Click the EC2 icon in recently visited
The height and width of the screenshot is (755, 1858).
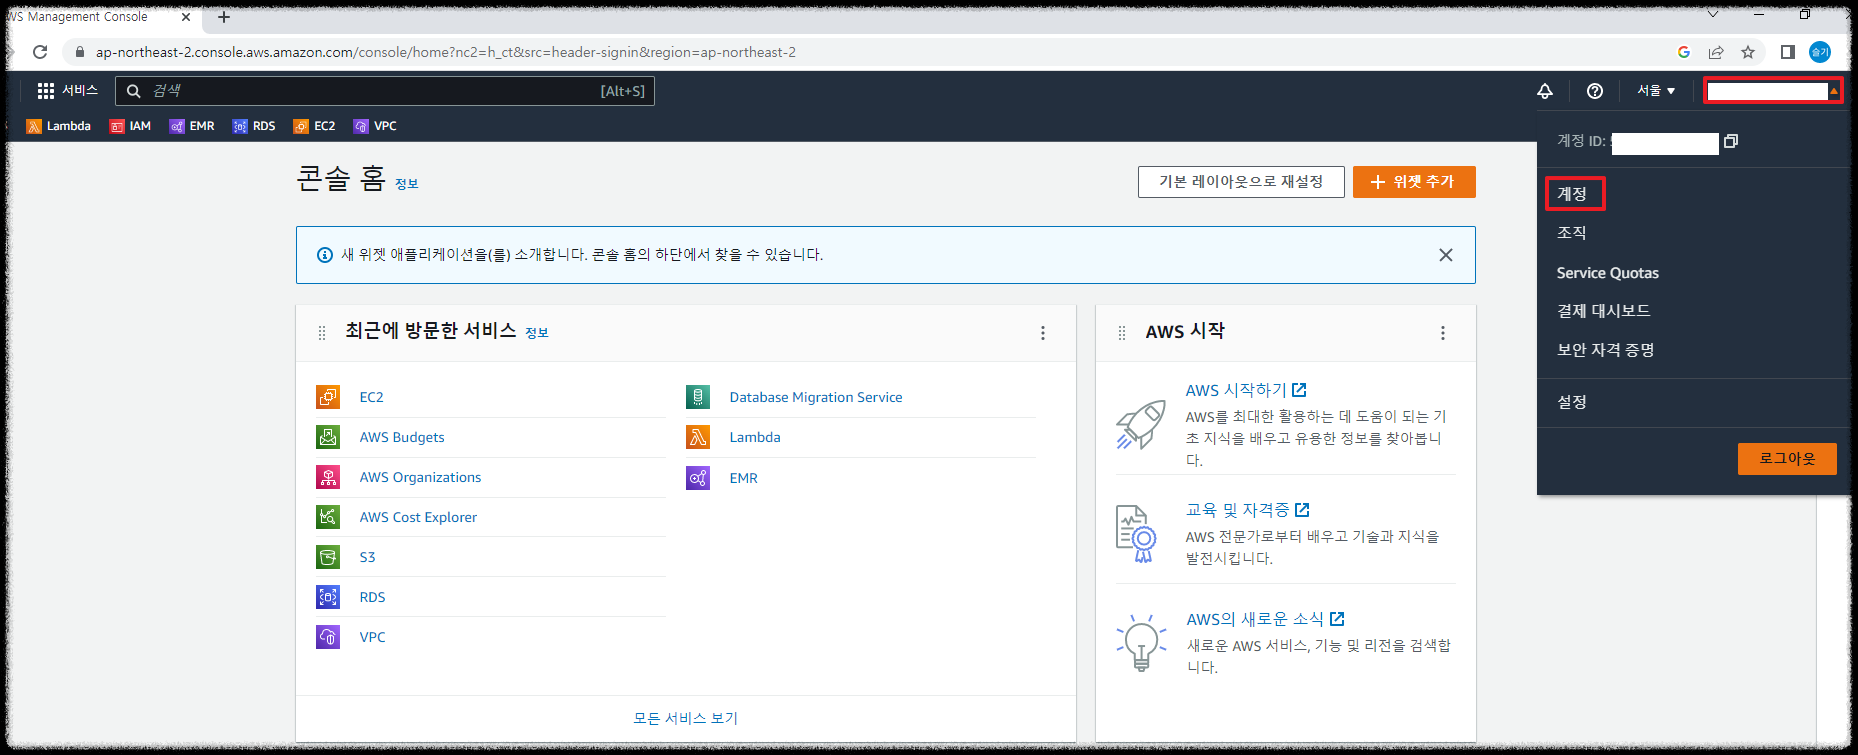[328, 397]
